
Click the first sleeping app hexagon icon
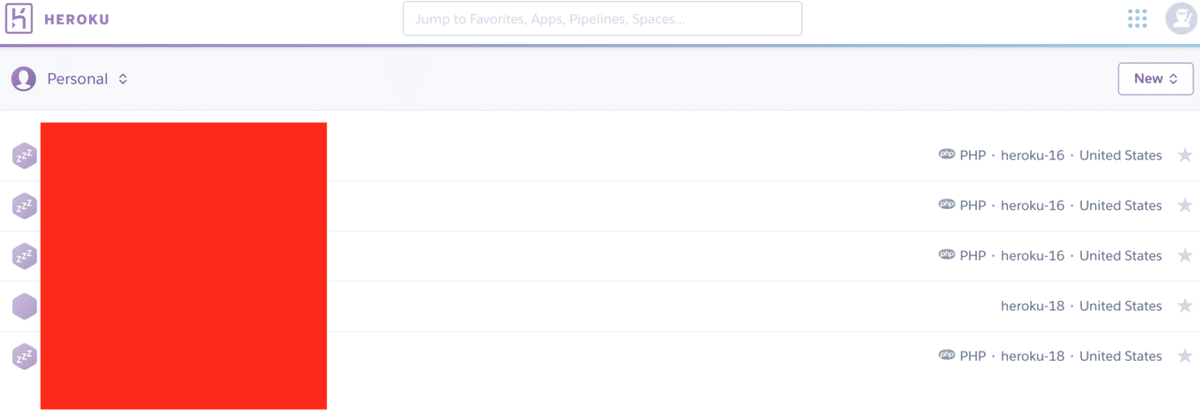click(24, 156)
